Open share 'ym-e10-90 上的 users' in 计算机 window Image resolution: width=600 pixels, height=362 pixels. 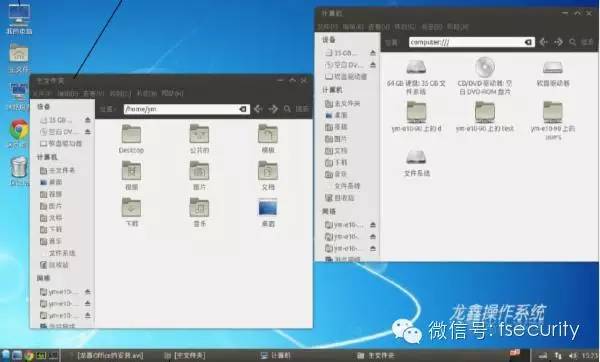click(553, 121)
